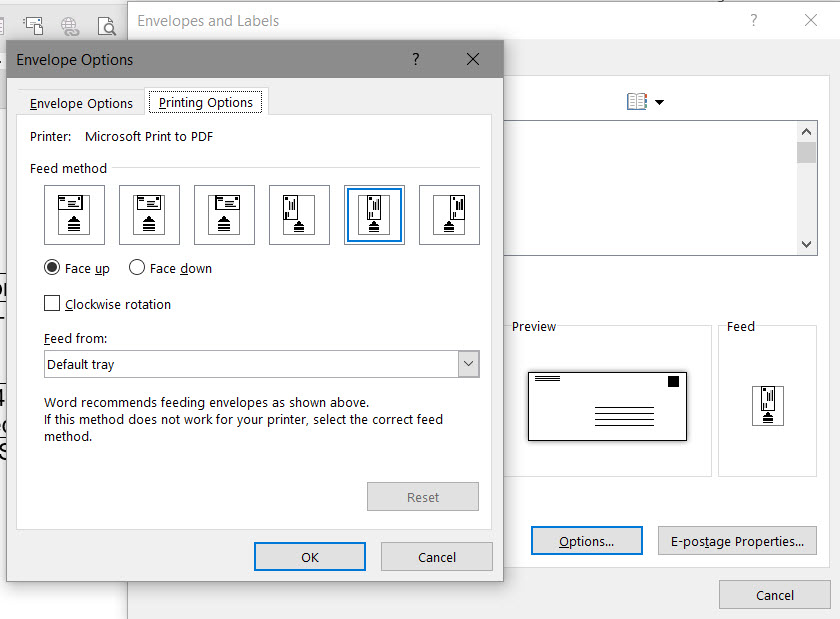Click the Feed thumbnail in Envelopes and Labels

768,405
